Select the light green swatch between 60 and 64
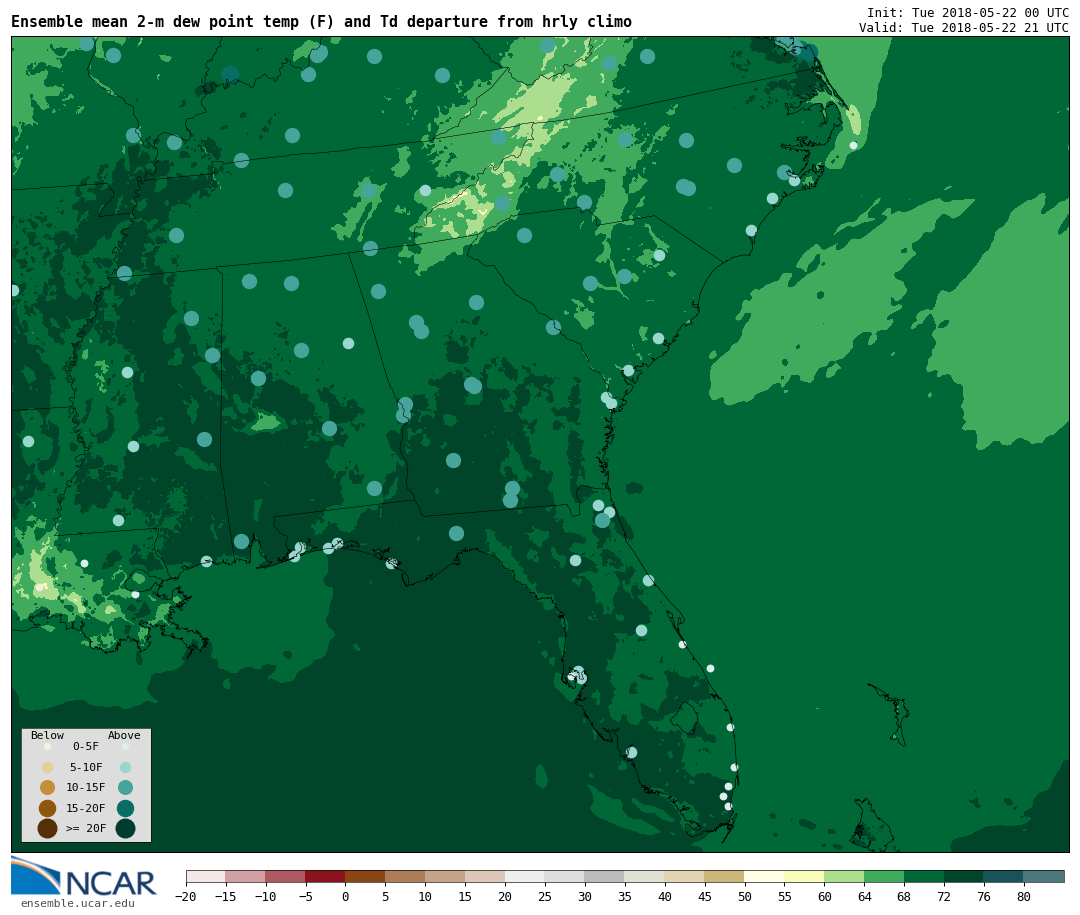1080x915 pixels. point(845,876)
